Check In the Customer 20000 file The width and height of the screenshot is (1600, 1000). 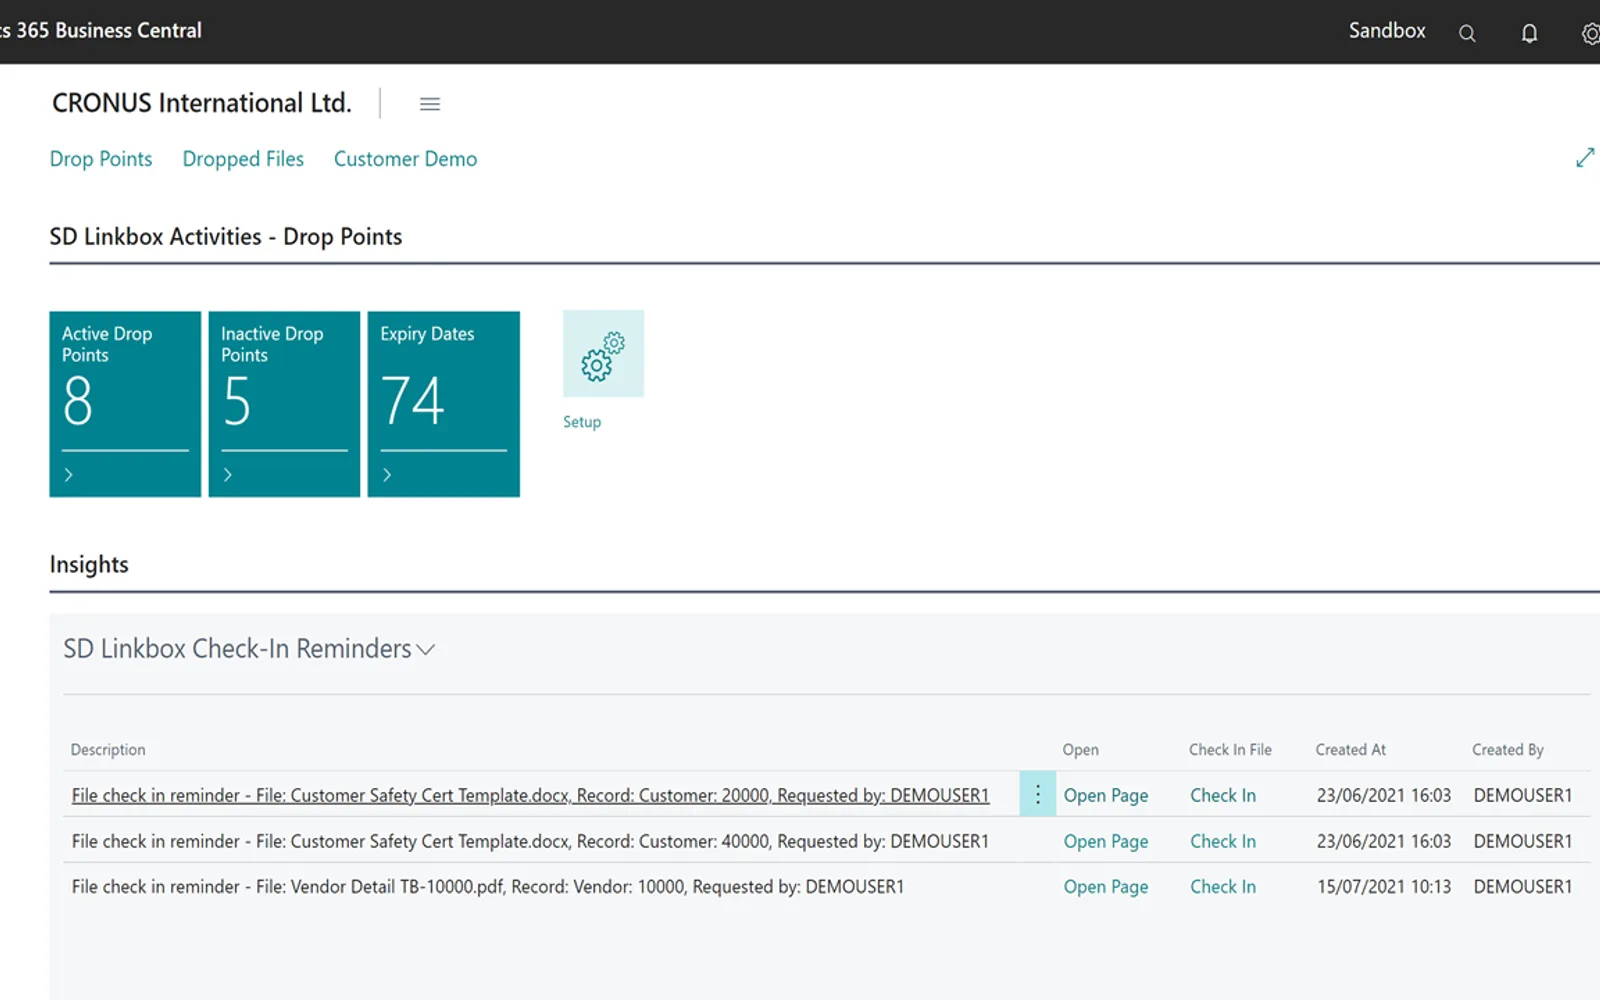[1223, 795]
